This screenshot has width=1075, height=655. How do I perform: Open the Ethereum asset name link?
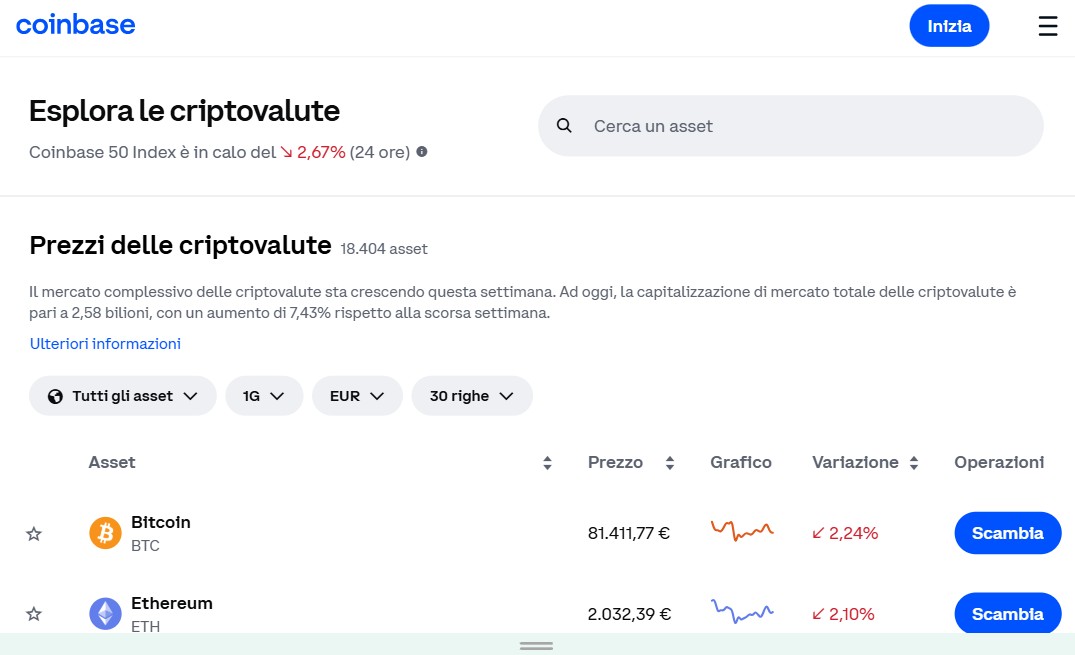[x=171, y=603]
